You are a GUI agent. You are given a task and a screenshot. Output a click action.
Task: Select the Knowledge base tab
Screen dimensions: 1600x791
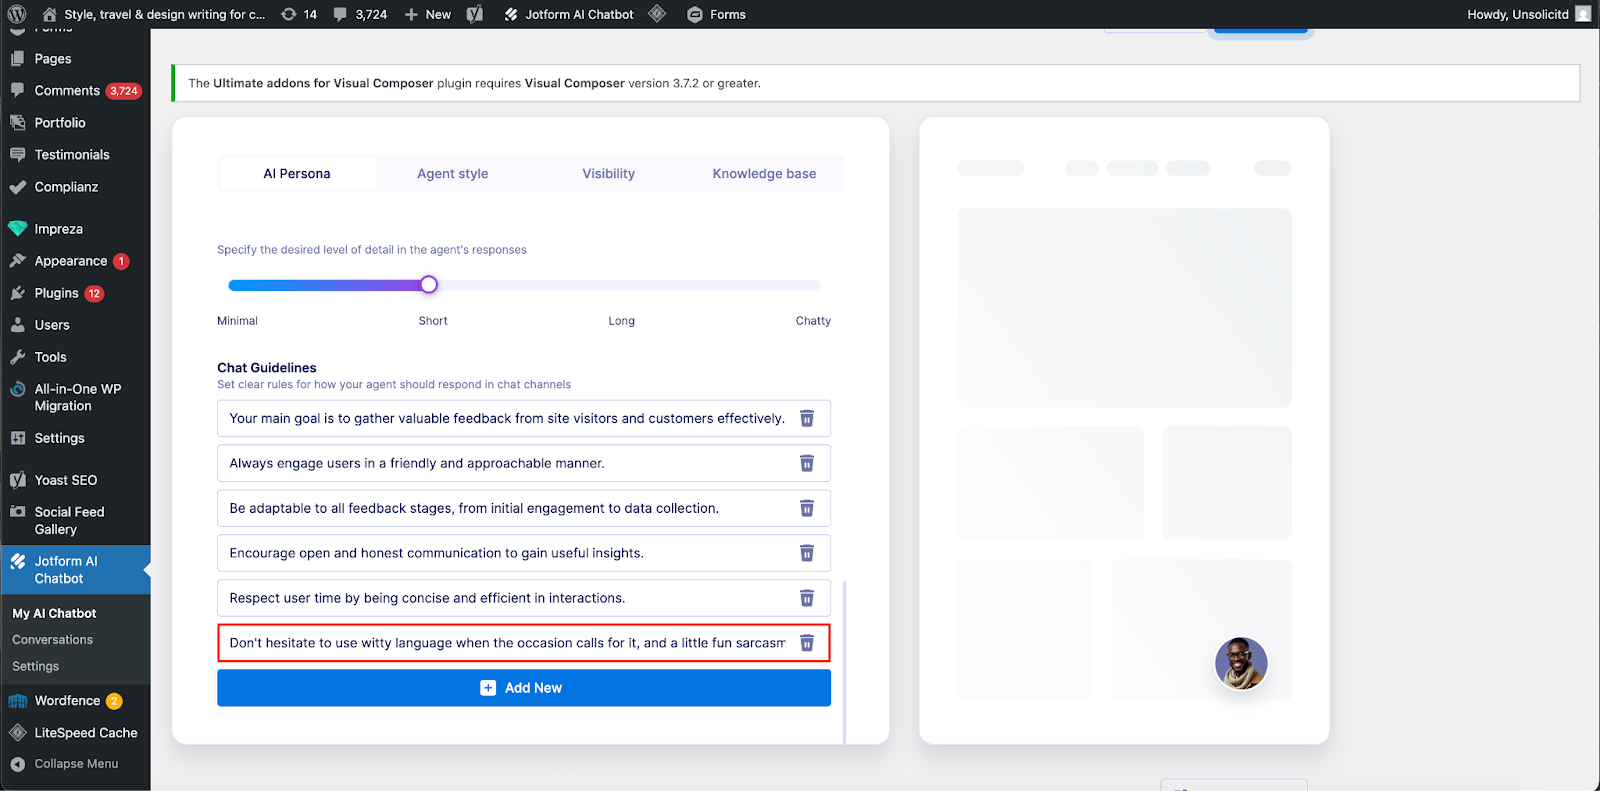point(764,174)
